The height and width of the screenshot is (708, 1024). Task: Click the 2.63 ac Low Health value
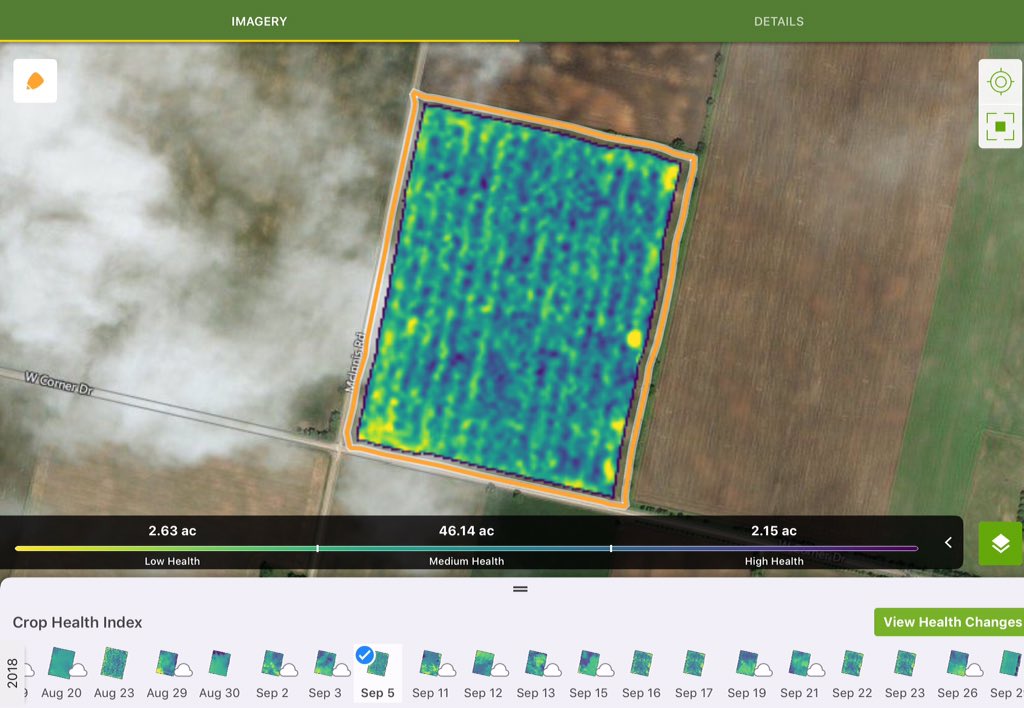click(x=172, y=531)
